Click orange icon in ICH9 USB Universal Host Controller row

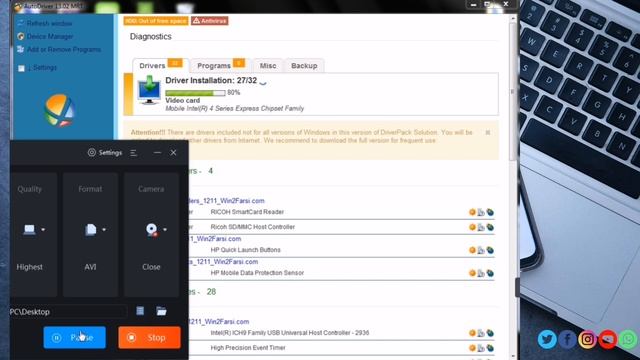[x=472, y=333]
